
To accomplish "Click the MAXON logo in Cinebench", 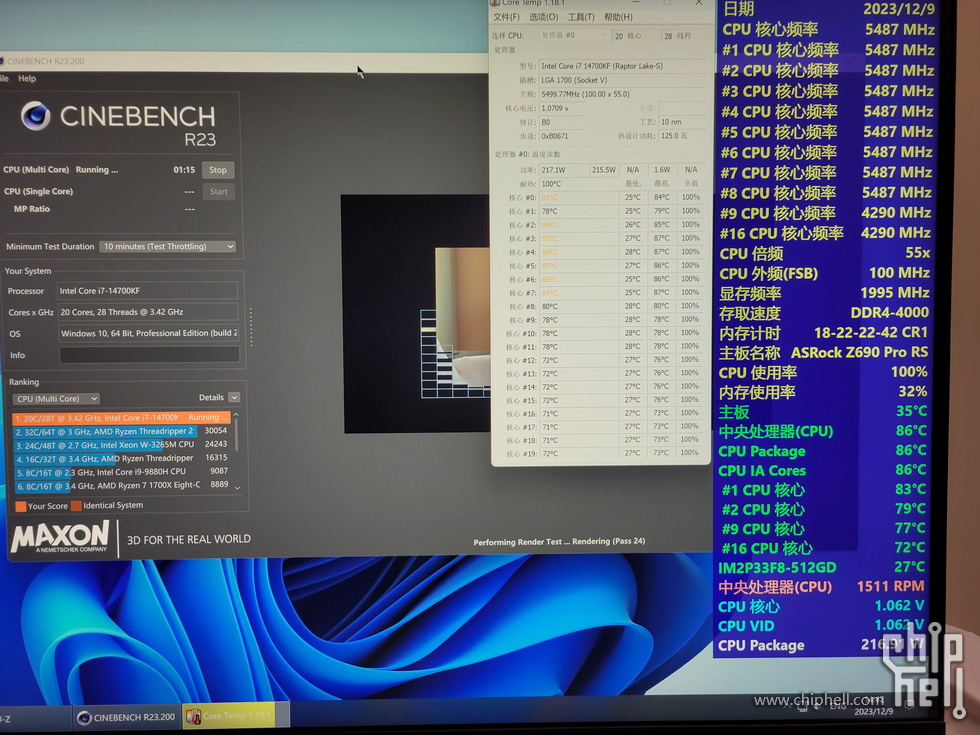I will point(60,538).
